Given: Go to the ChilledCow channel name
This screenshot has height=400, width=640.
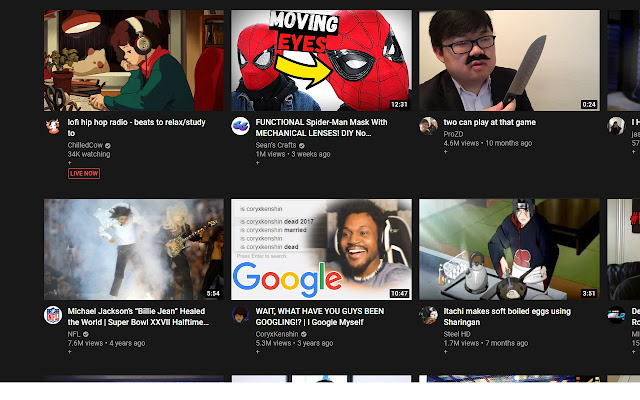Looking at the screenshot, I should (85, 145).
